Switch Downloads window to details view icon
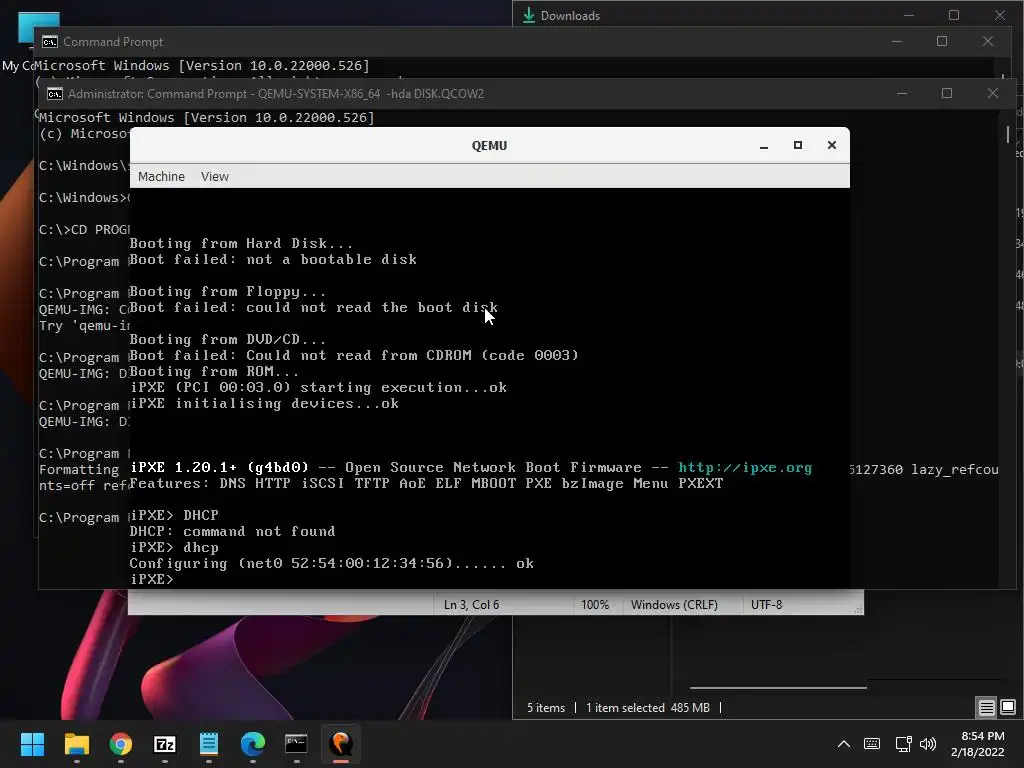The image size is (1024, 768). (986, 707)
